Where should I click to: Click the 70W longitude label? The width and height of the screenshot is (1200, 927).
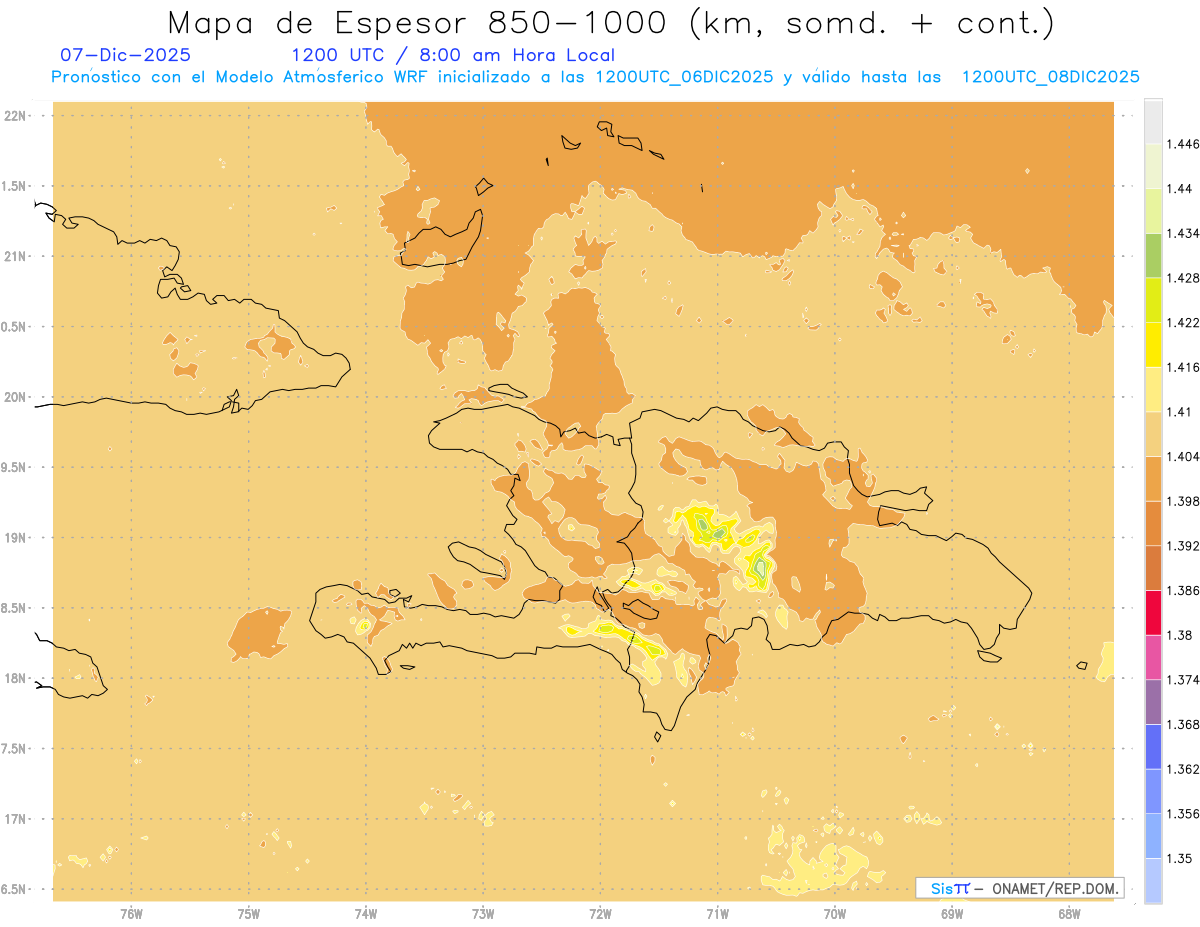(835, 913)
